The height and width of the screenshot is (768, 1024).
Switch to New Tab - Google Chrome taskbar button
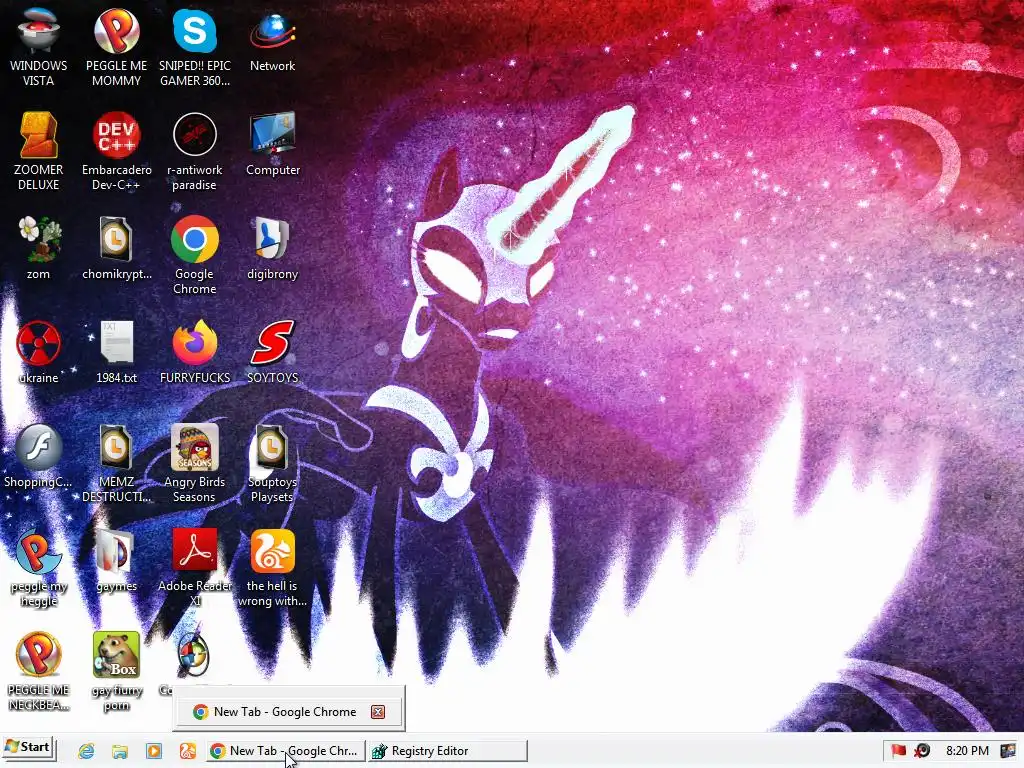coord(285,751)
